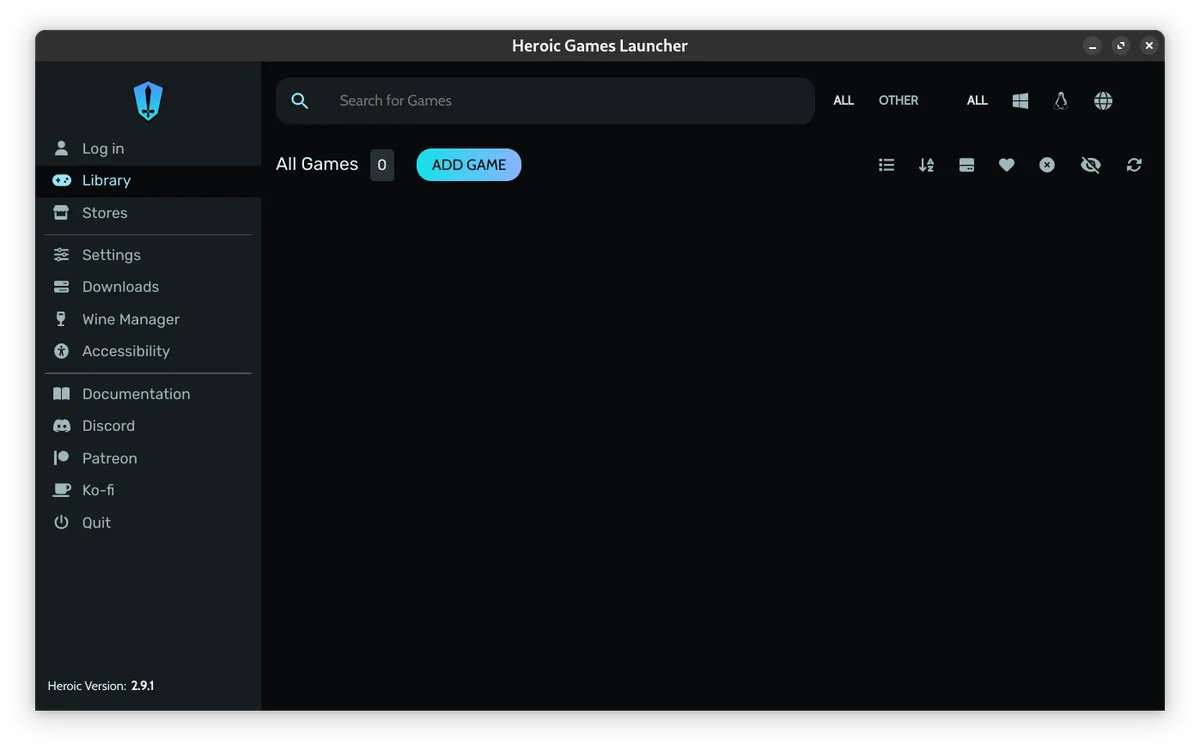Click the wine glass icon
1200x751 pixels.
click(62, 319)
